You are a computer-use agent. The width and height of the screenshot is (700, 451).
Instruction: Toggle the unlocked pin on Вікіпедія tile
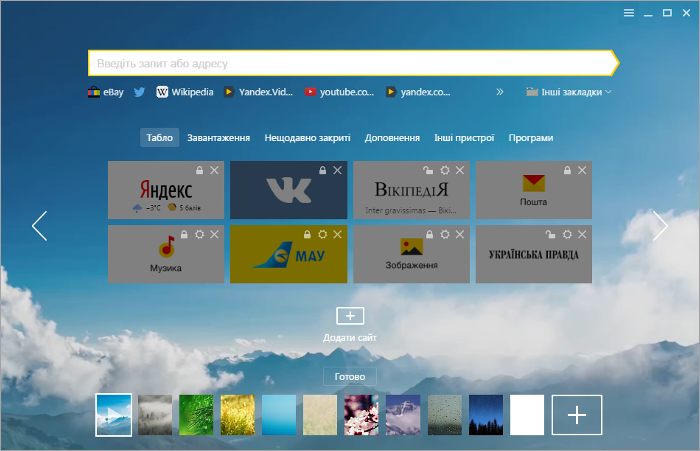[x=428, y=170]
